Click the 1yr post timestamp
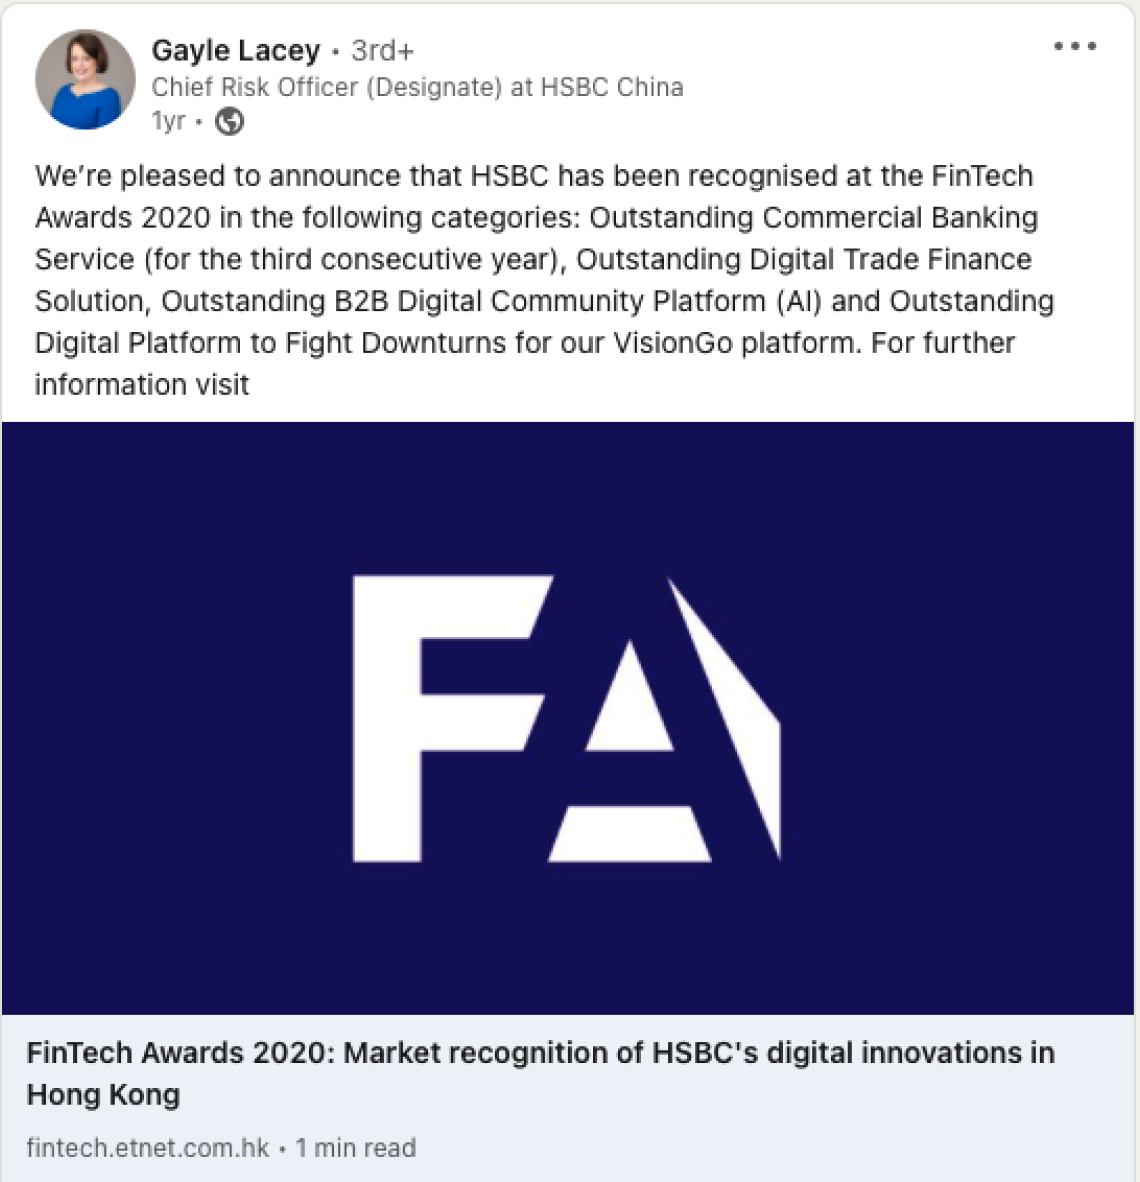Image resolution: width=1140 pixels, height=1182 pixels. click(x=168, y=122)
